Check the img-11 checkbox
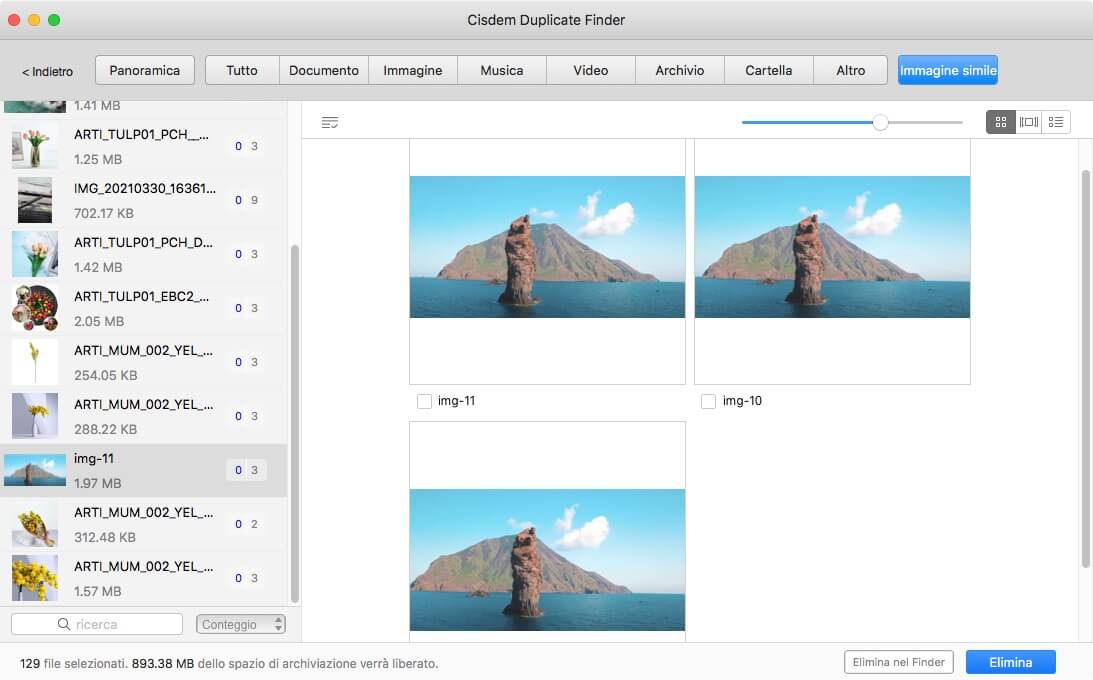This screenshot has height=680, width=1093. 424,401
